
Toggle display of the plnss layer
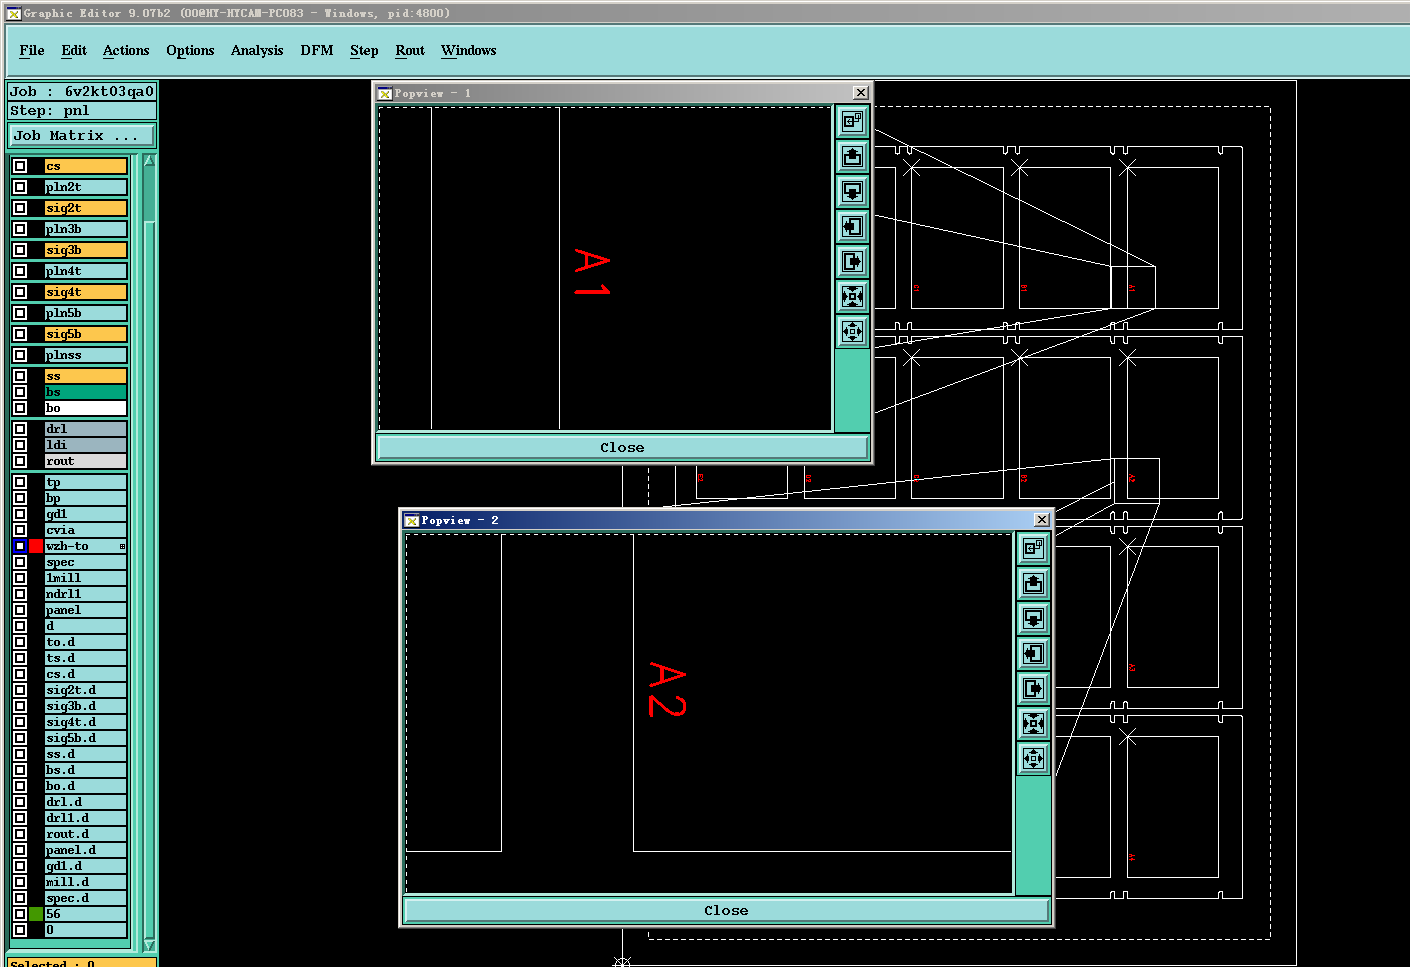pos(20,355)
